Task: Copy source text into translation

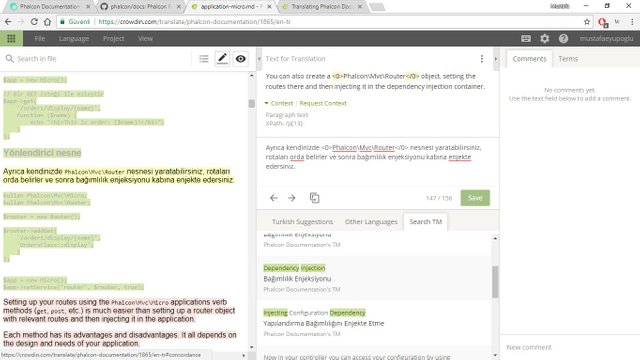Action: pyautogui.click(x=314, y=198)
